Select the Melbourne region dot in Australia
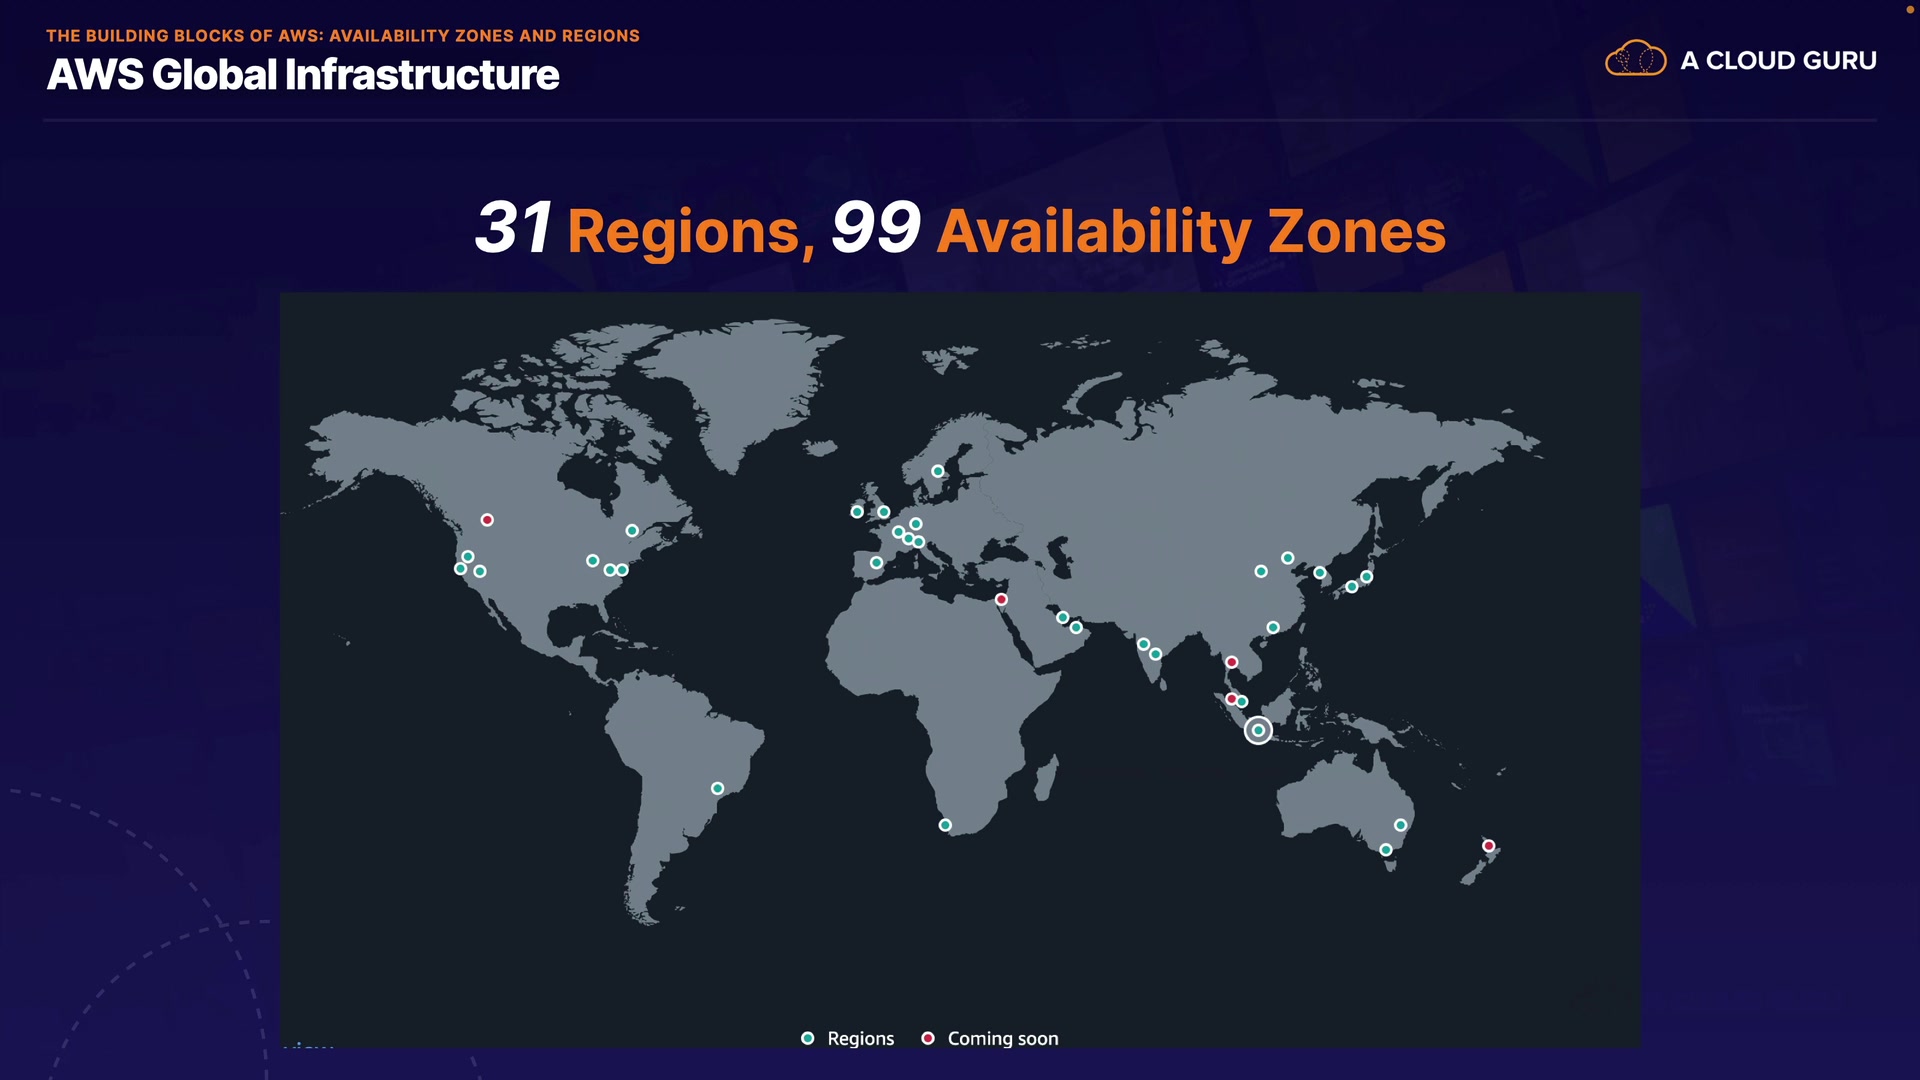Image resolution: width=1920 pixels, height=1080 pixels. coord(1385,850)
